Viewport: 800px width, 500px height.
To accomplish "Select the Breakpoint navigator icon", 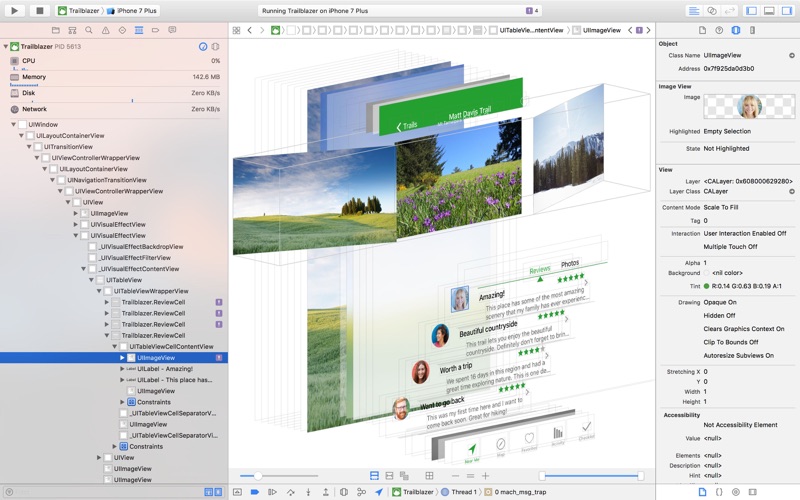I will click(157, 30).
